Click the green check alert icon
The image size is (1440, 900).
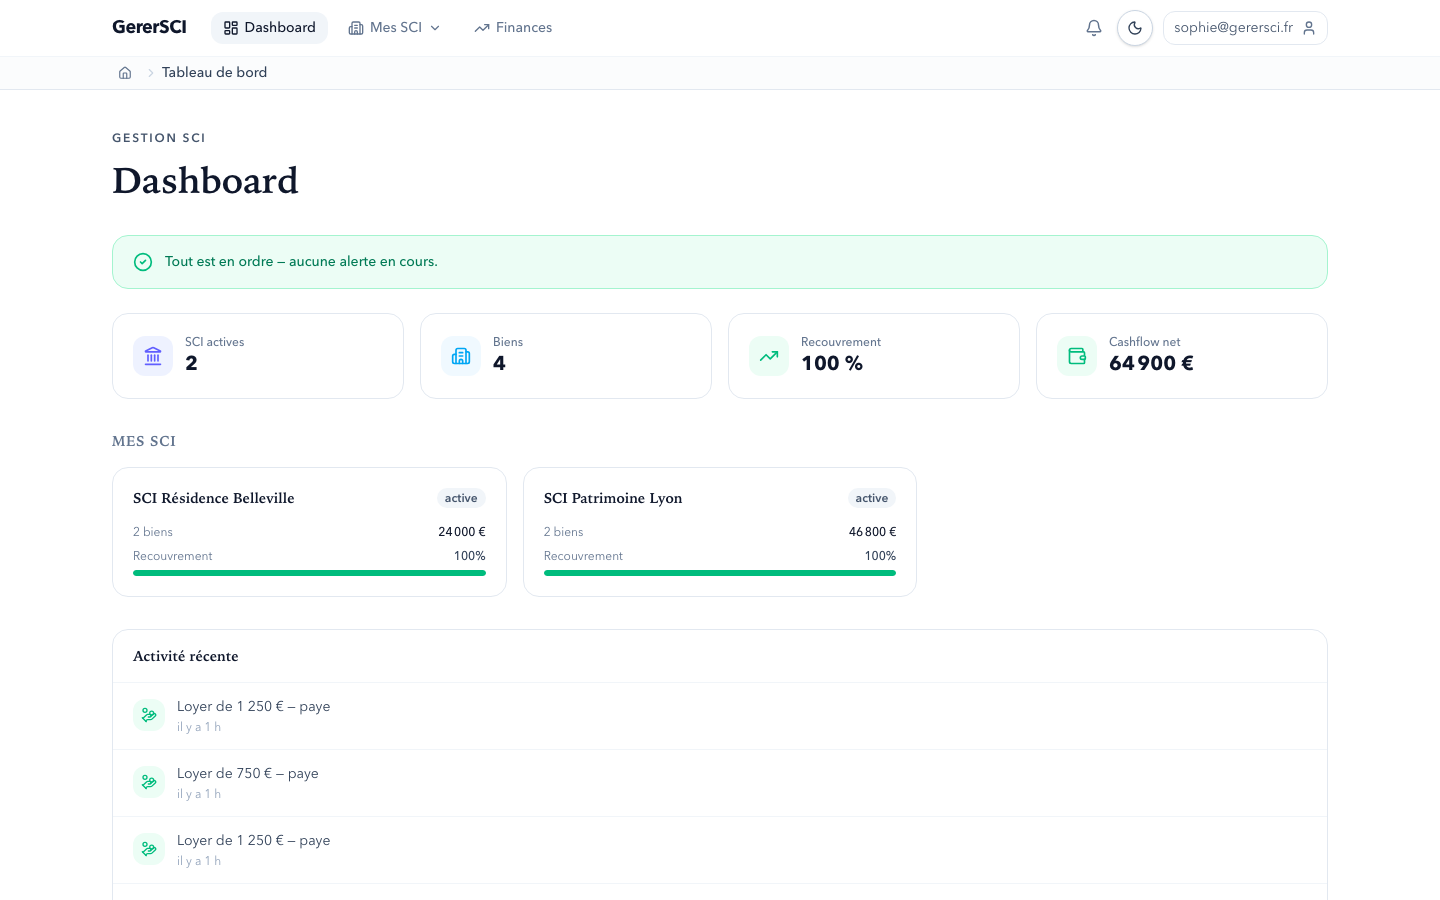(143, 262)
